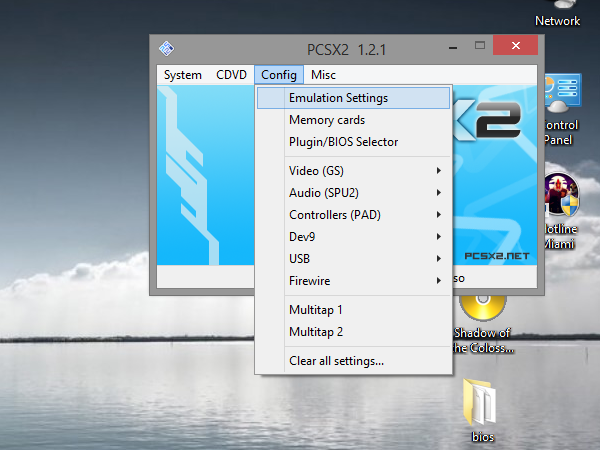Maximize the PCSX2 window
The width and height of the screenshot is (600, 450).
(480, 46)
